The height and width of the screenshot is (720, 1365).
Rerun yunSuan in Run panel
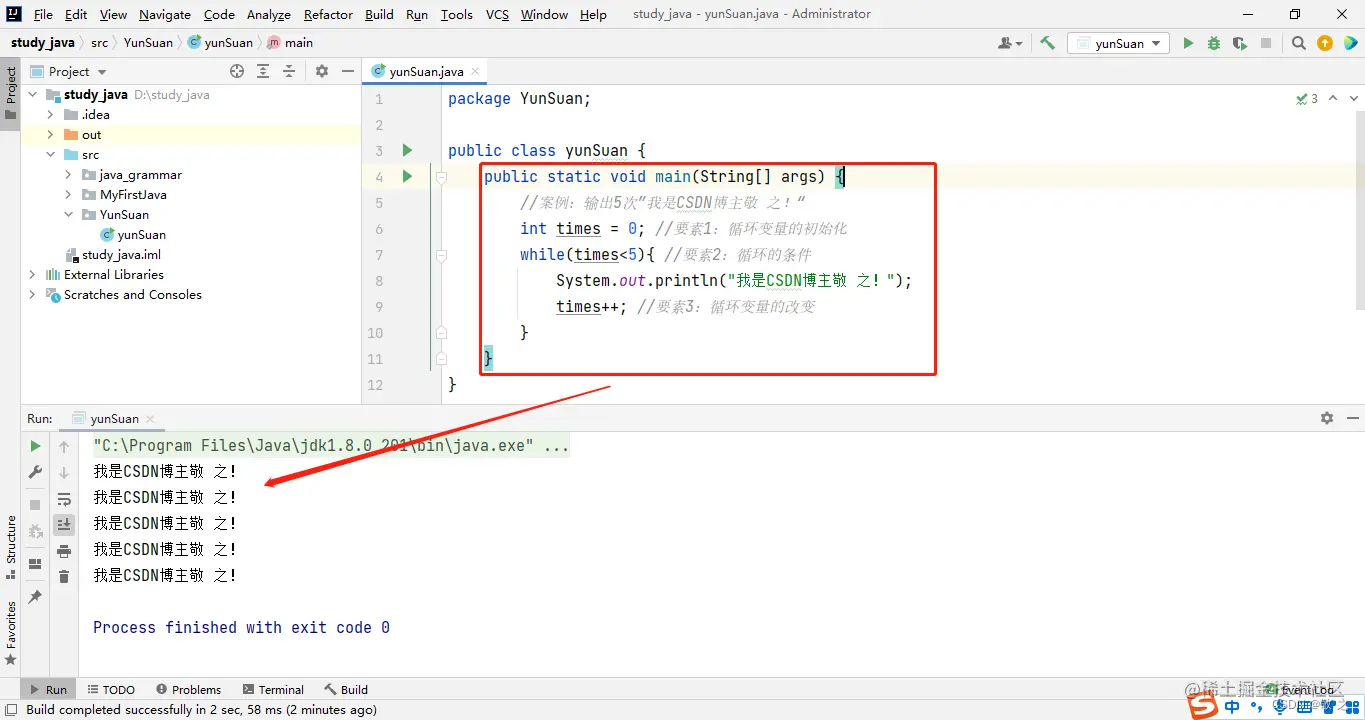tap(35, 446)
